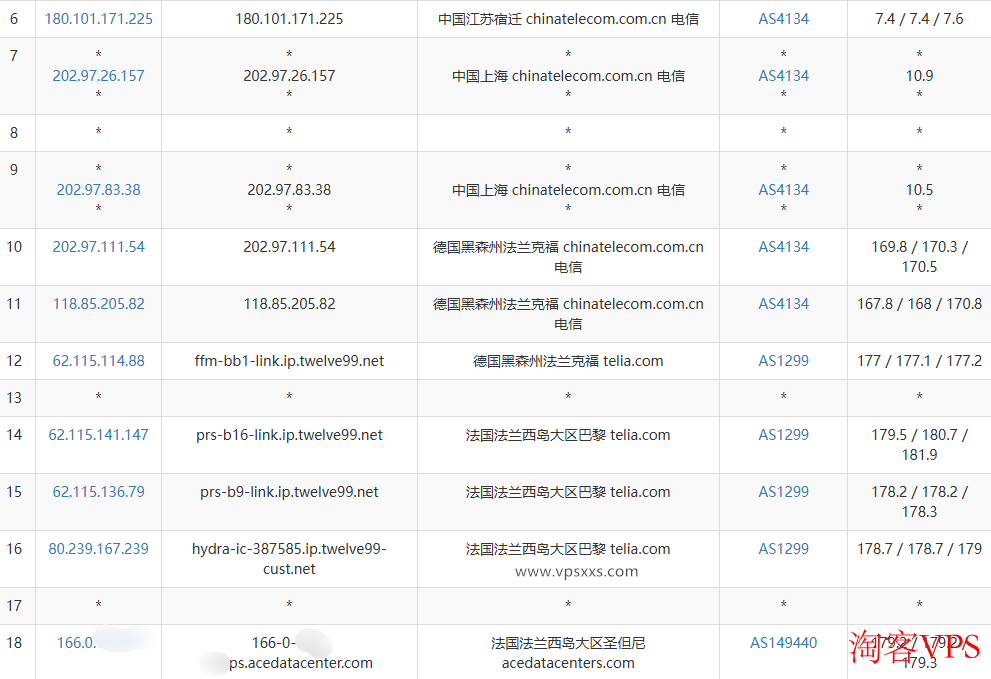This screenshot has width=991, height=679.
Task: Select latency value 10.5 in hop 9
Action: 919,190
